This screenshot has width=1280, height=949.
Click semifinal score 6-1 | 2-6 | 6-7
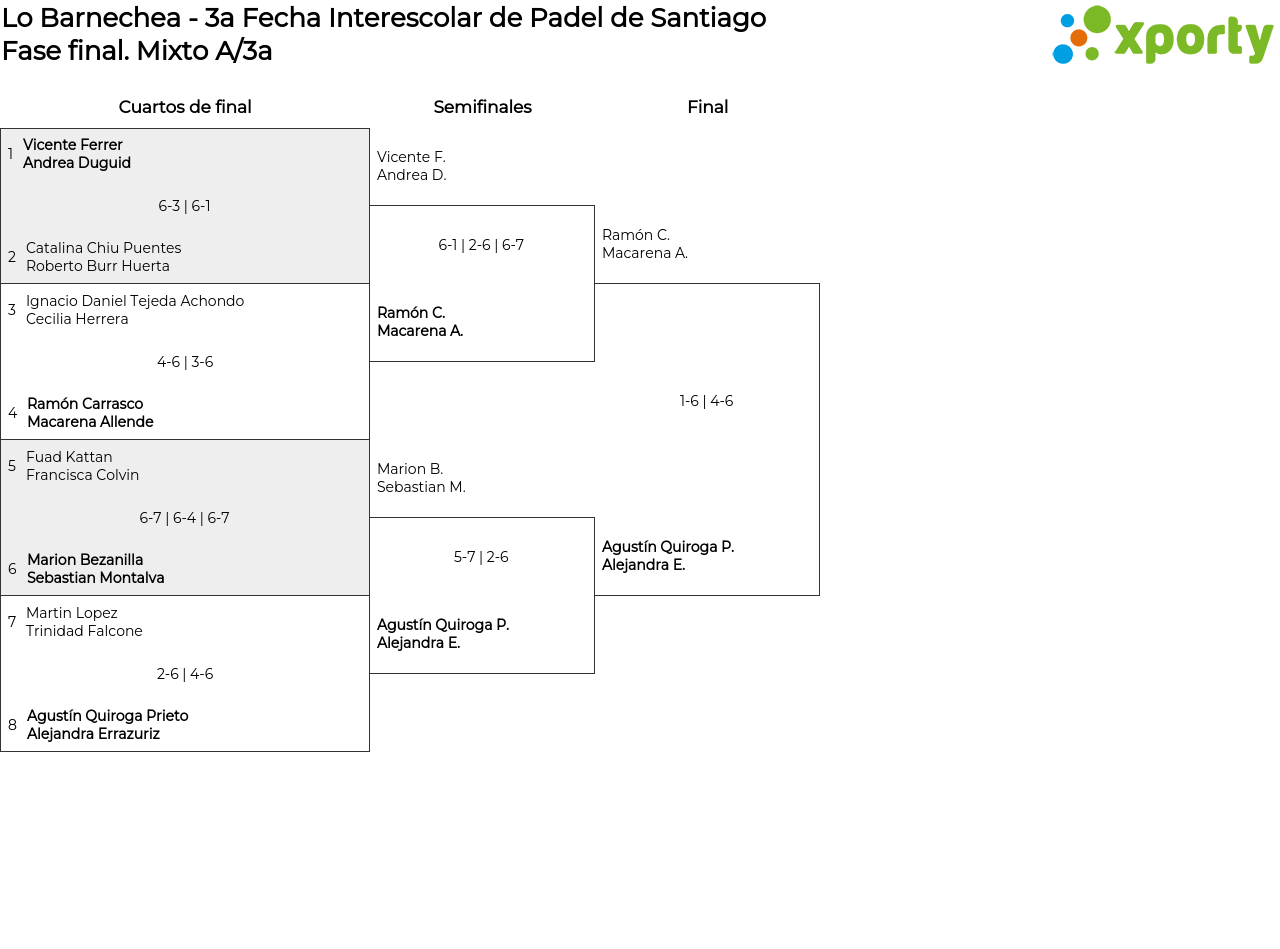pyautogui.click(x=481, y=245)
